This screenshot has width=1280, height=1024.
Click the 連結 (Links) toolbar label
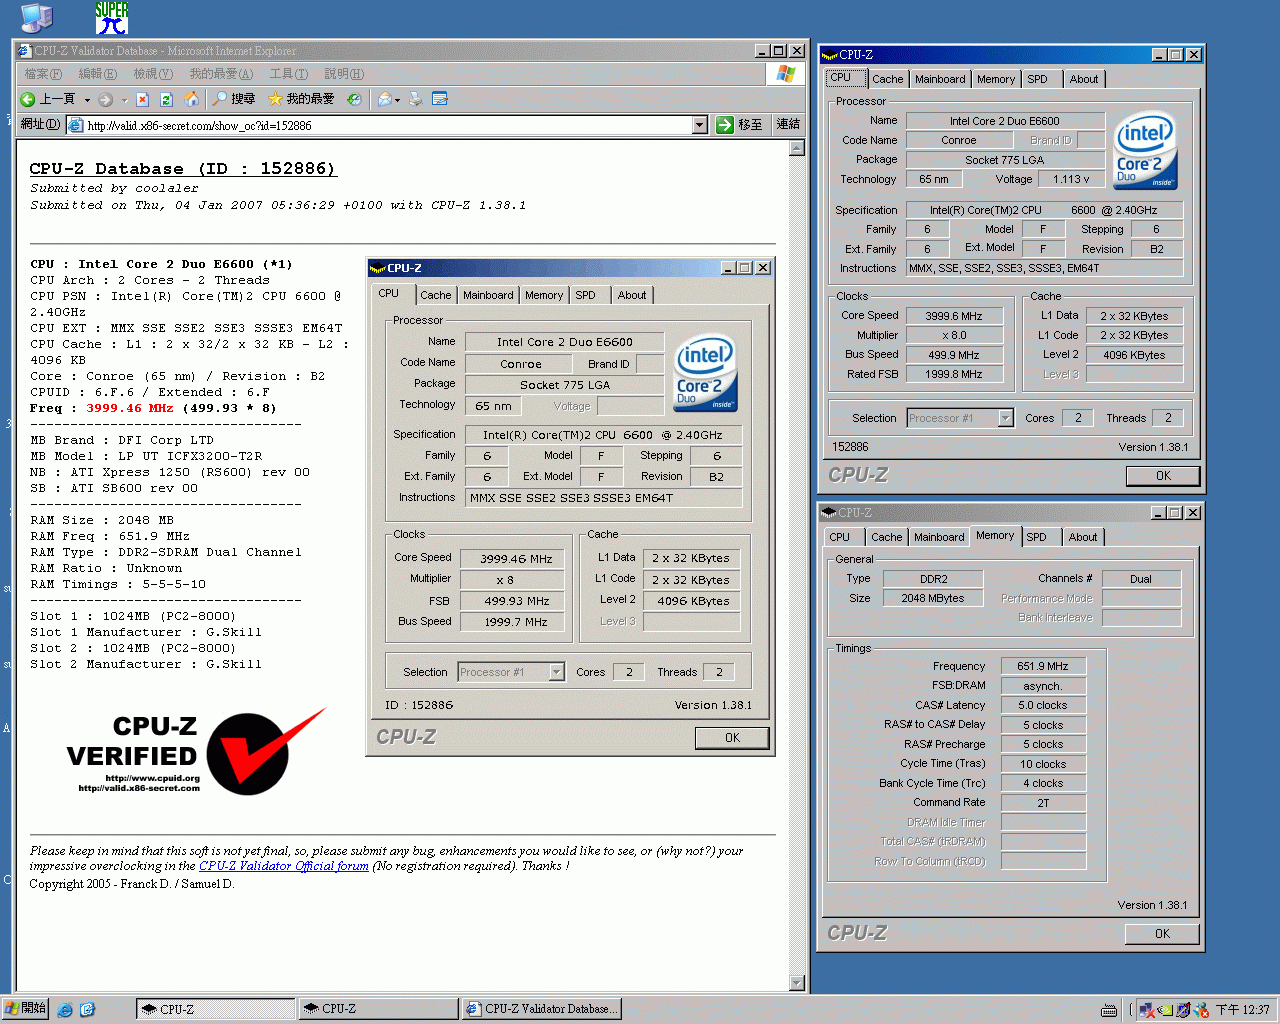pos(788,125)
